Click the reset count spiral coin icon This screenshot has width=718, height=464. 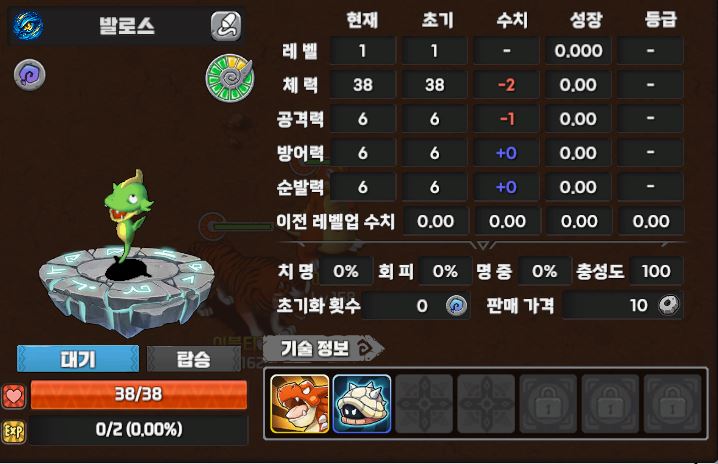point(457,305)
